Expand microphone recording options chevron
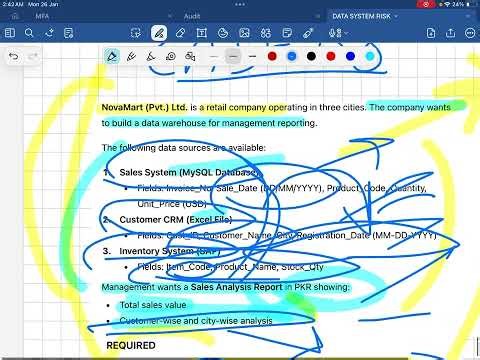480x360 pixels. point(347,33)
